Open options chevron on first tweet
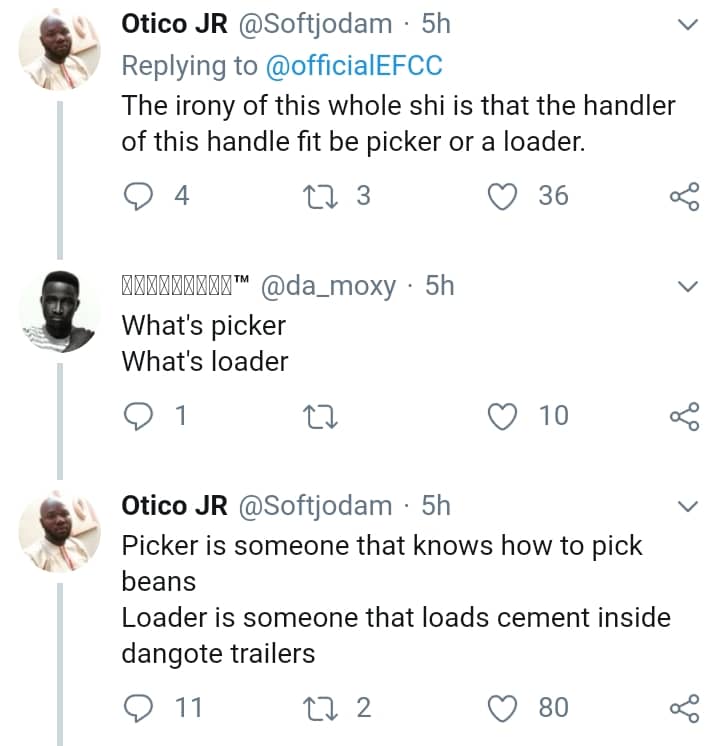Image resolution: width=720 pixels, height=746 pixels. 687,25
